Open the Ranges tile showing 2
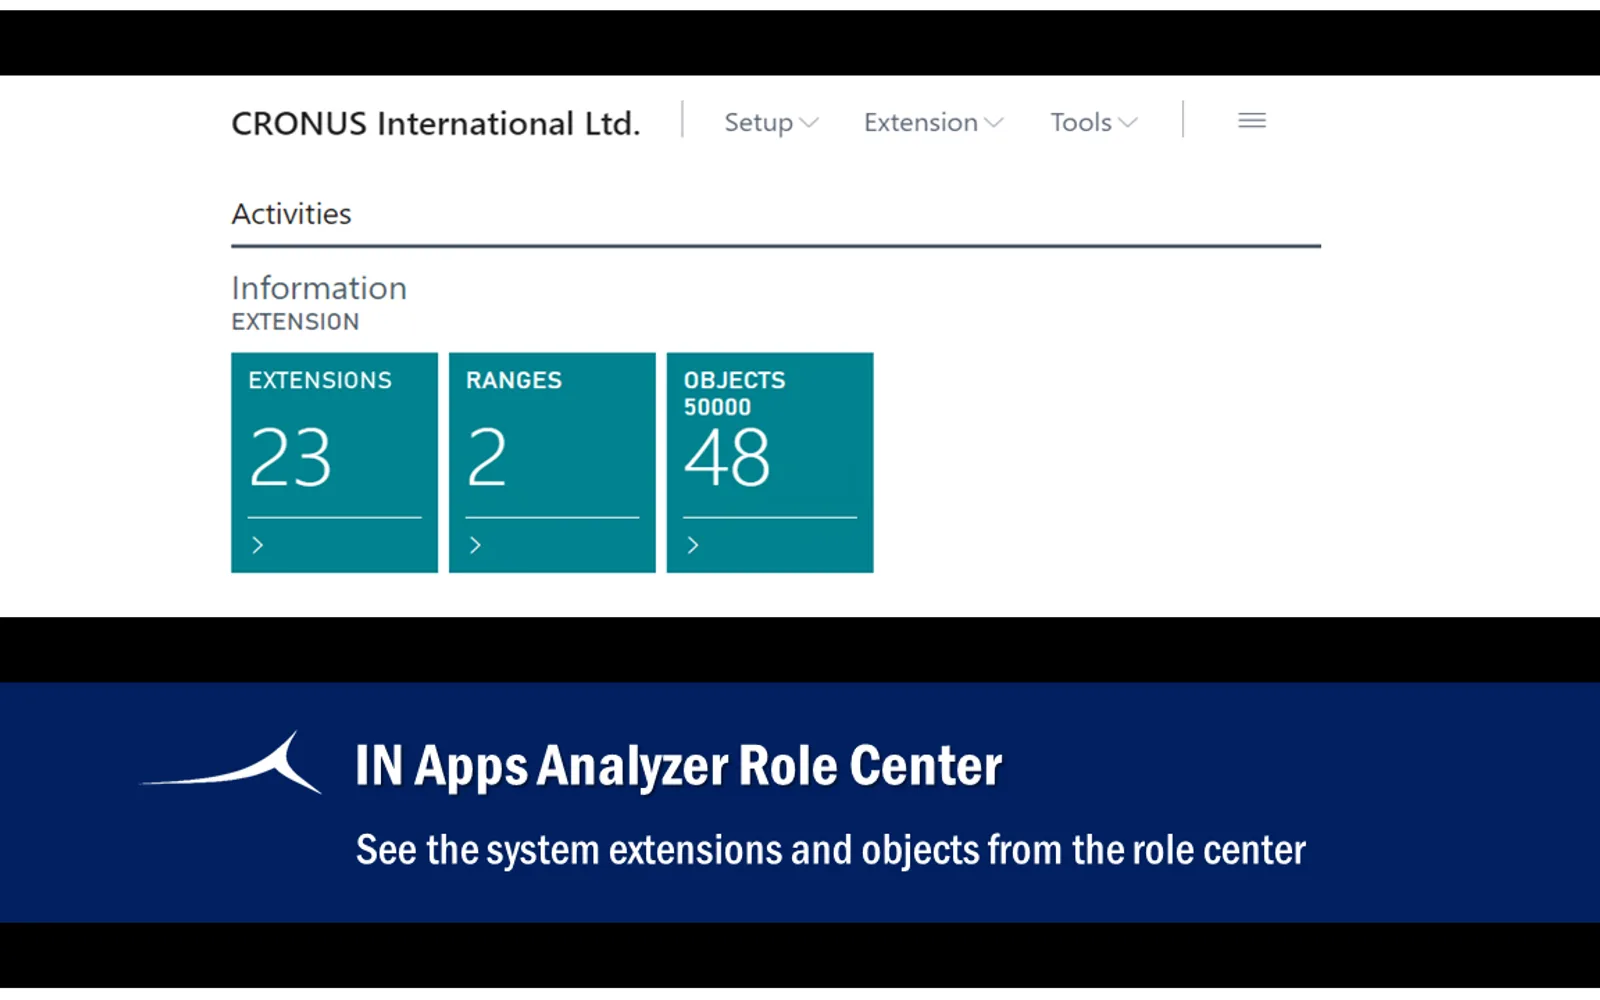Image resolution: width=1600 pixels, height=1000 pixels. [552, 462]
